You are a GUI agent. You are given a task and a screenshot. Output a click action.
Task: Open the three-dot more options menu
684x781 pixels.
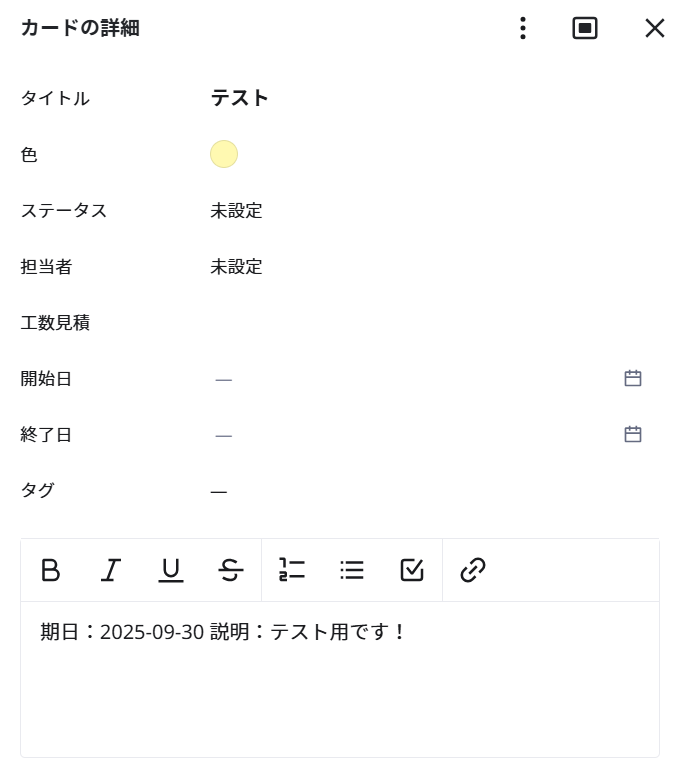[523, 28]
